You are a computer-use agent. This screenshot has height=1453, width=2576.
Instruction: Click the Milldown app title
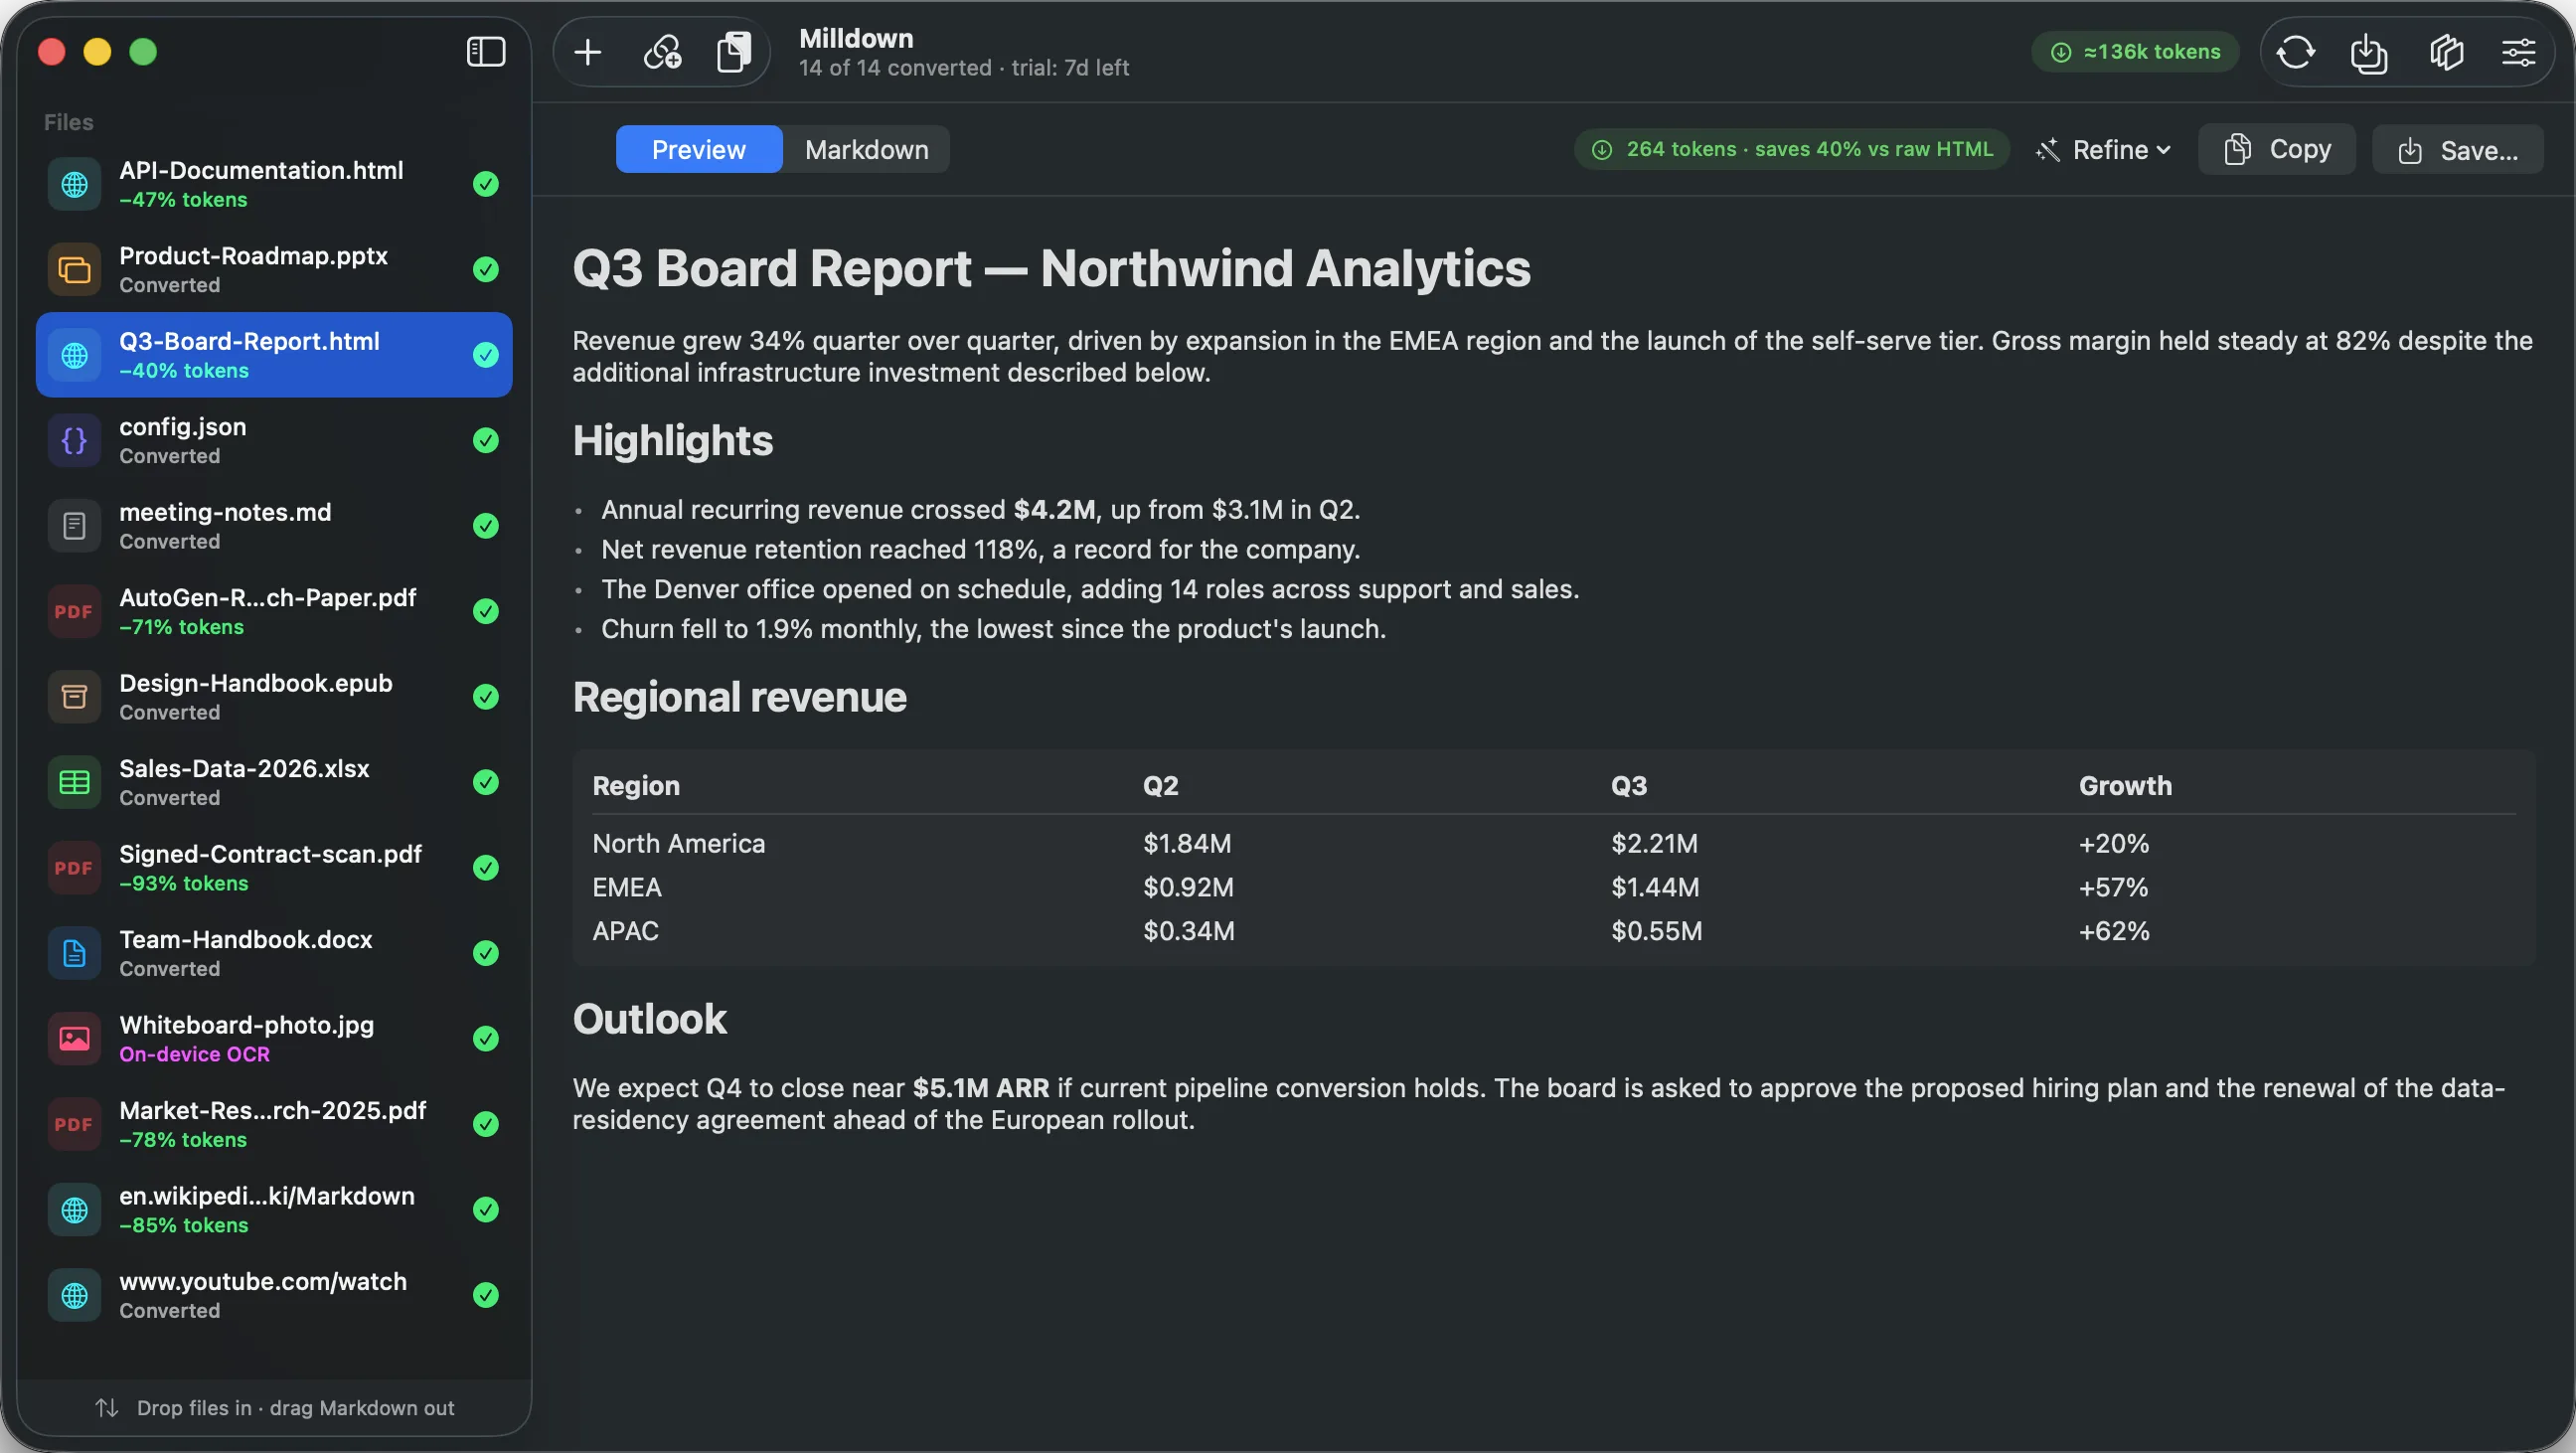pyautogui.click(x=856, y=38)
